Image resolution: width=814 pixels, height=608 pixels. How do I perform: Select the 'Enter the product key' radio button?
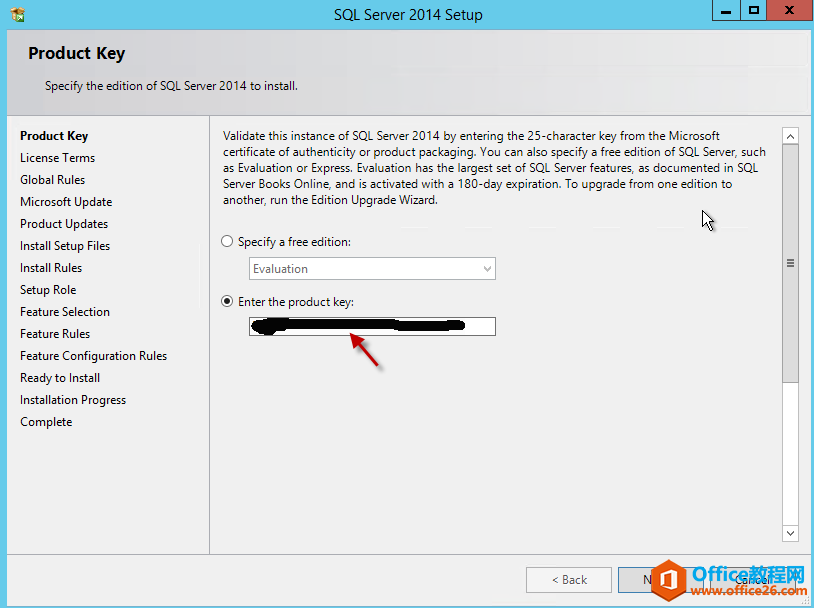tap(227, 301)
